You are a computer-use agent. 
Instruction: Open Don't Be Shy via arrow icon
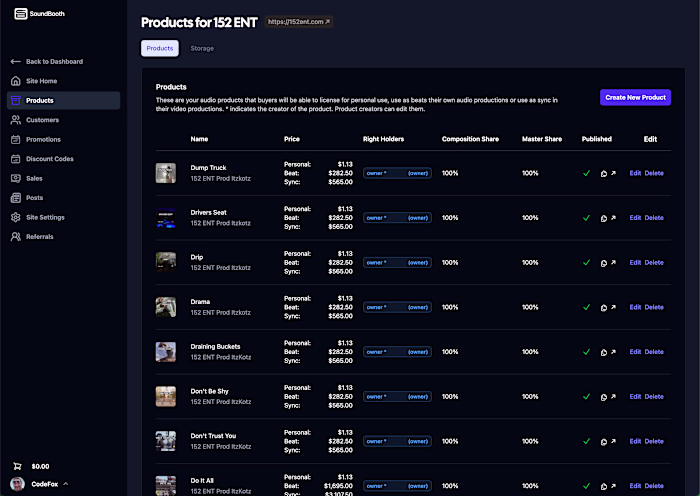click(x=613, y=396)
